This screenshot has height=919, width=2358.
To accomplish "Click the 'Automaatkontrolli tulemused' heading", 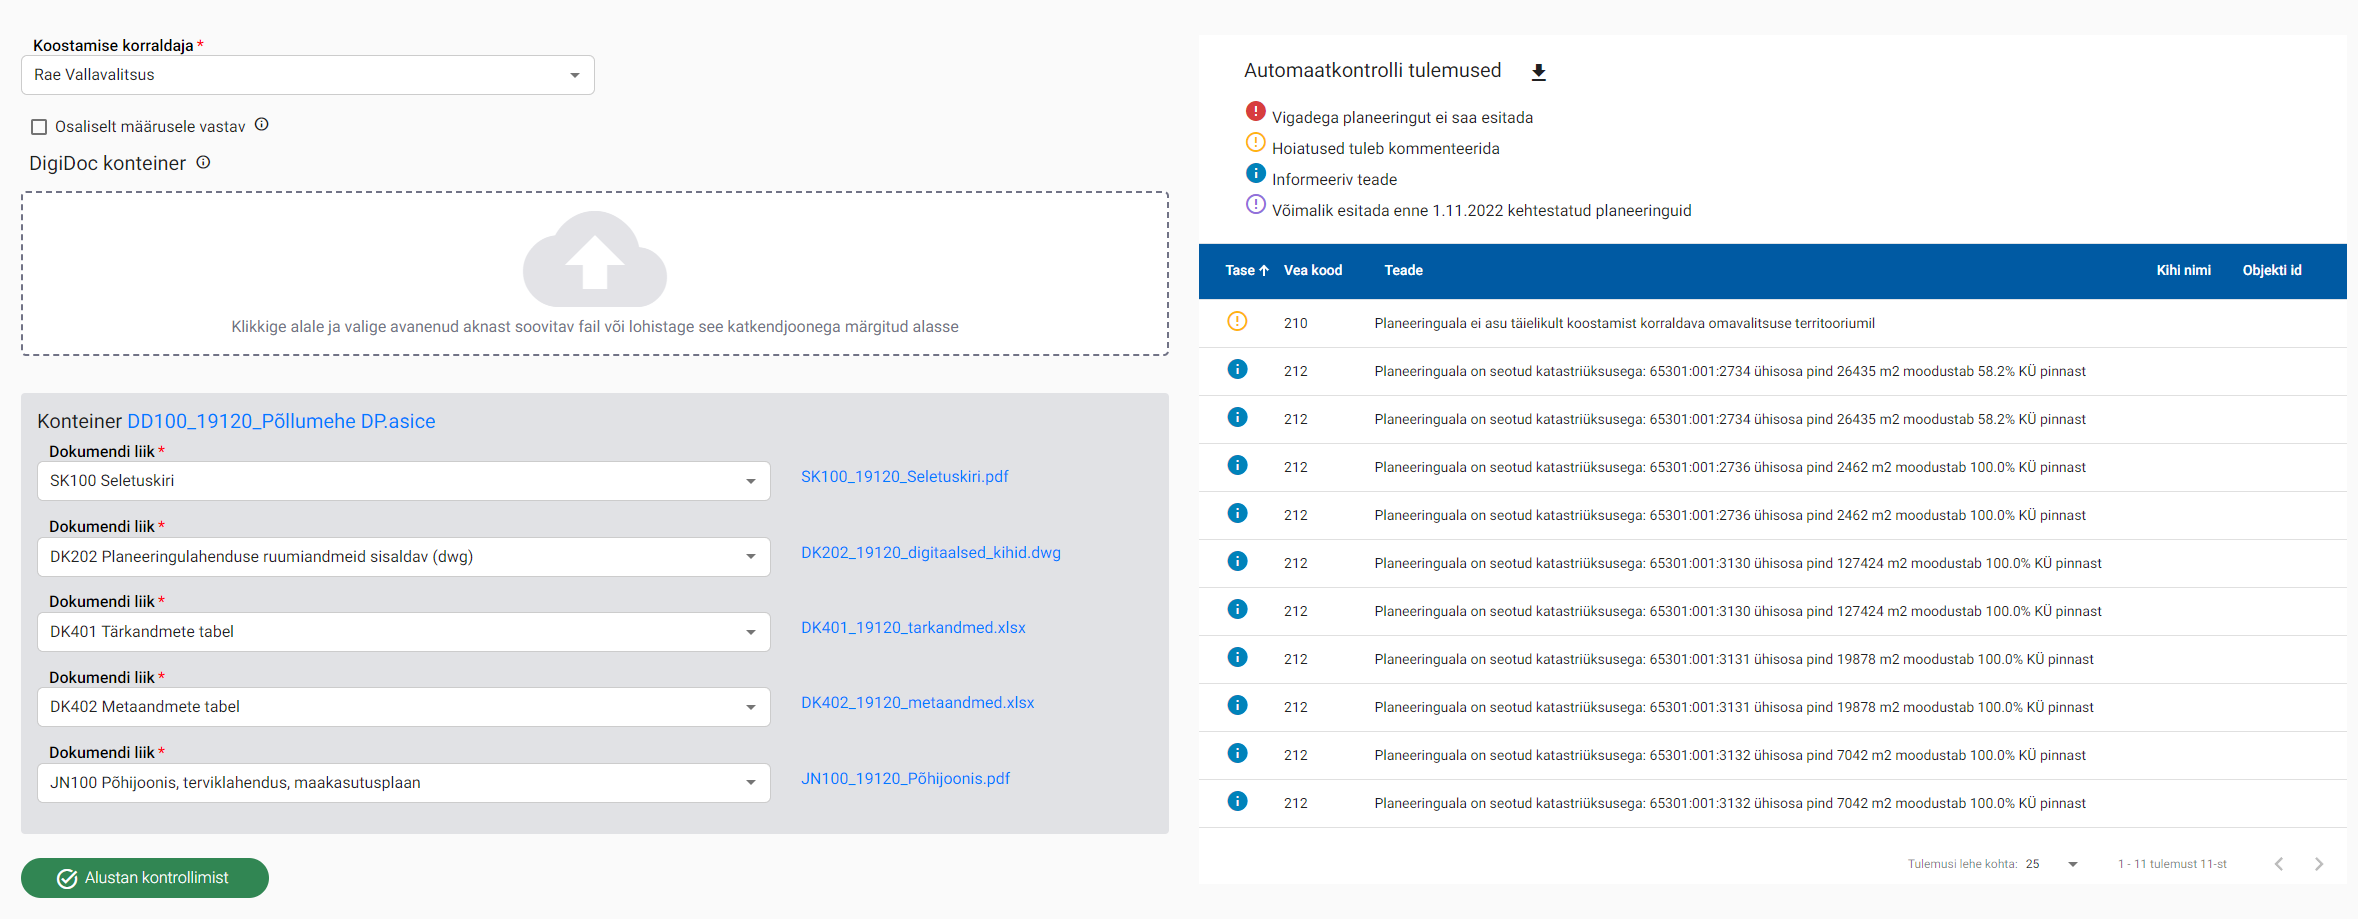I will pyautogui.click(x=1372, y=70).
